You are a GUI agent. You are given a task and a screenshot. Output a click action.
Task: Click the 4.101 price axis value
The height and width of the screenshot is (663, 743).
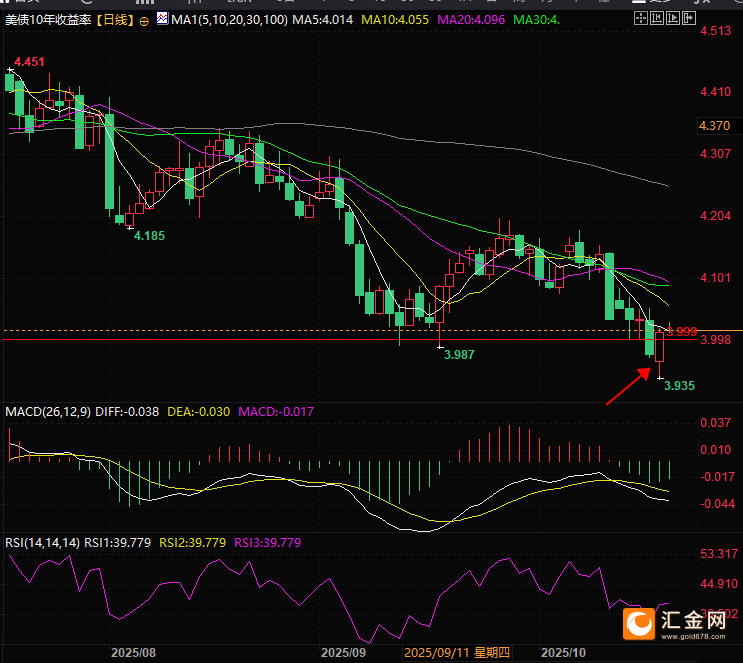pos(716,278)
